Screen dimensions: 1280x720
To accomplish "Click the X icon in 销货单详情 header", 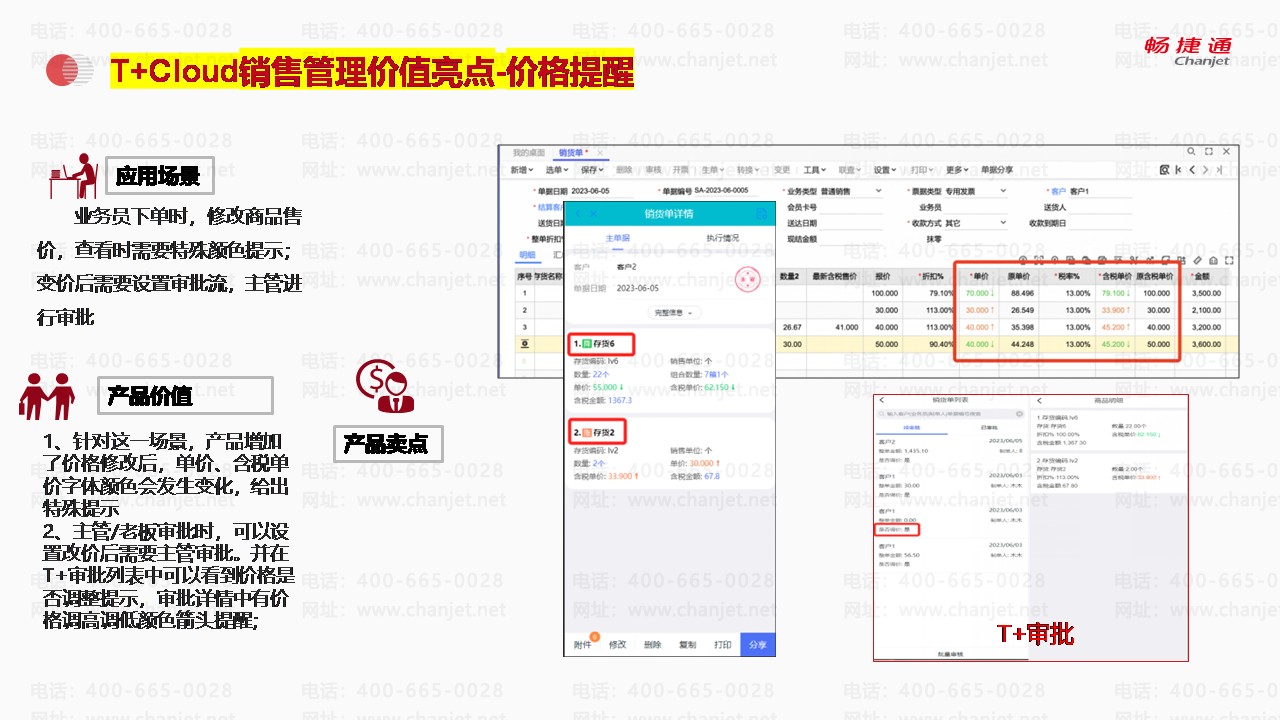I will (x=593, y=213).
